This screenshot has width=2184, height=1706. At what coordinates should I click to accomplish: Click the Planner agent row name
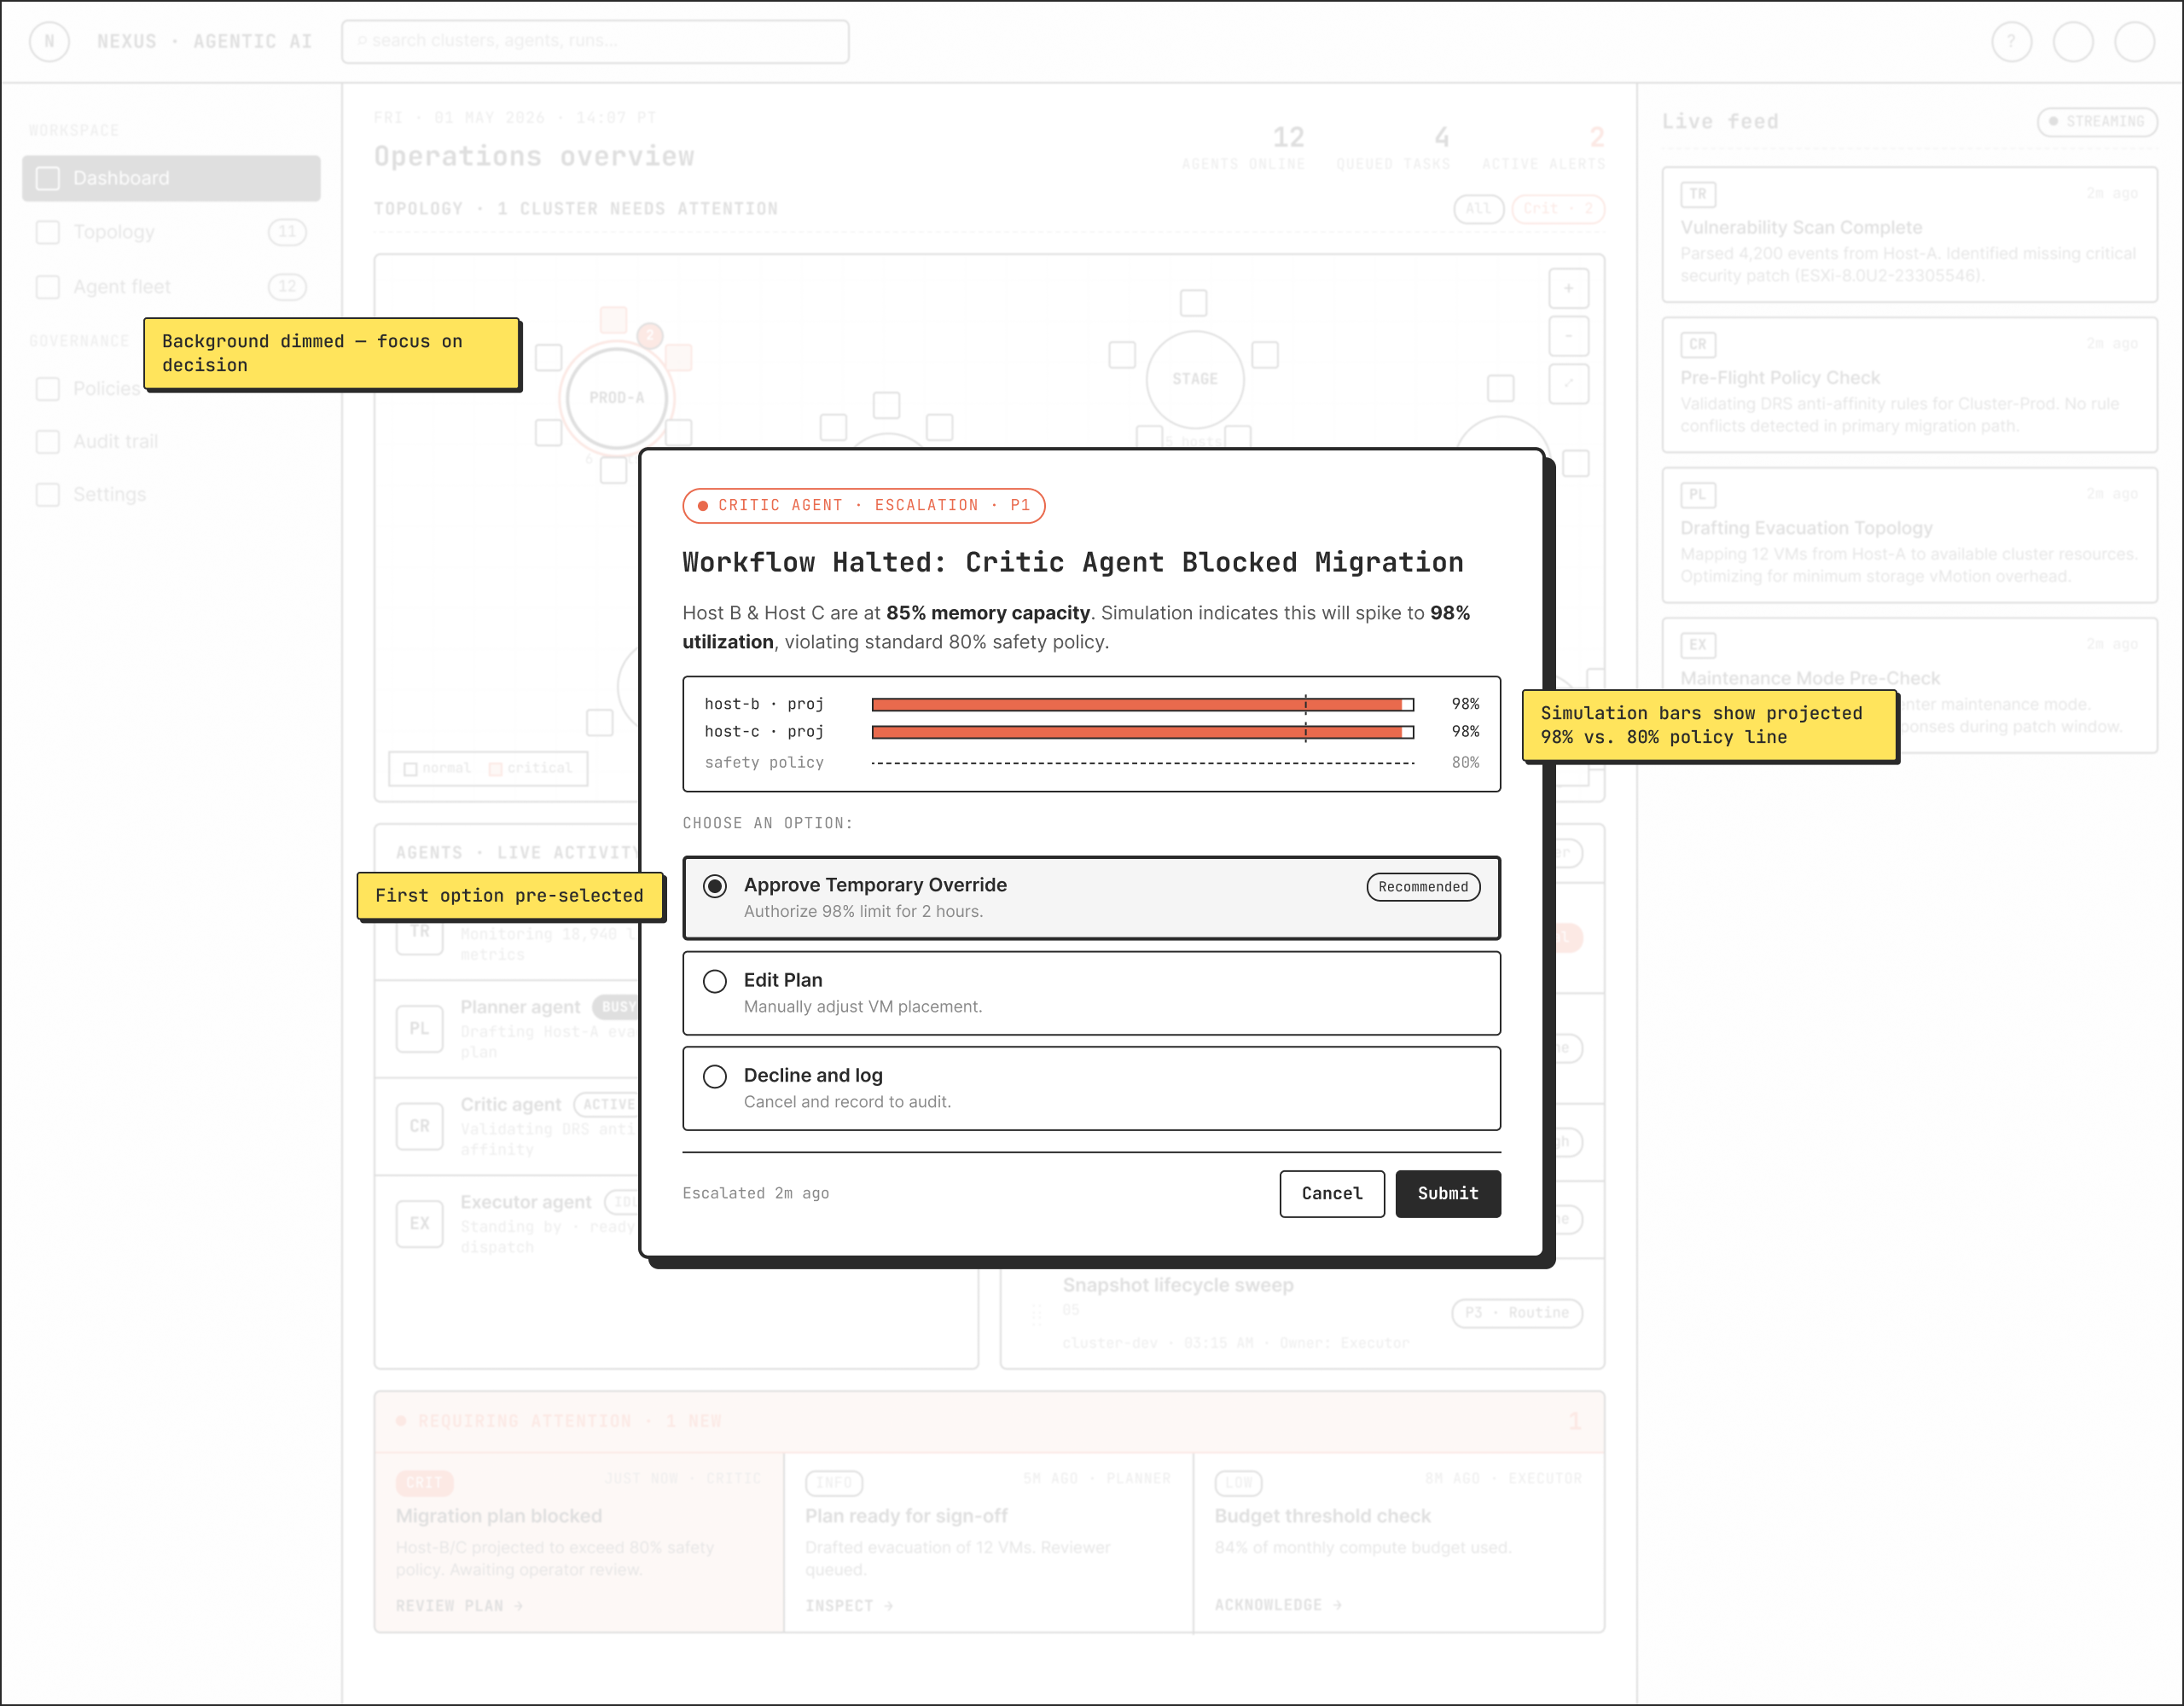520,1007
